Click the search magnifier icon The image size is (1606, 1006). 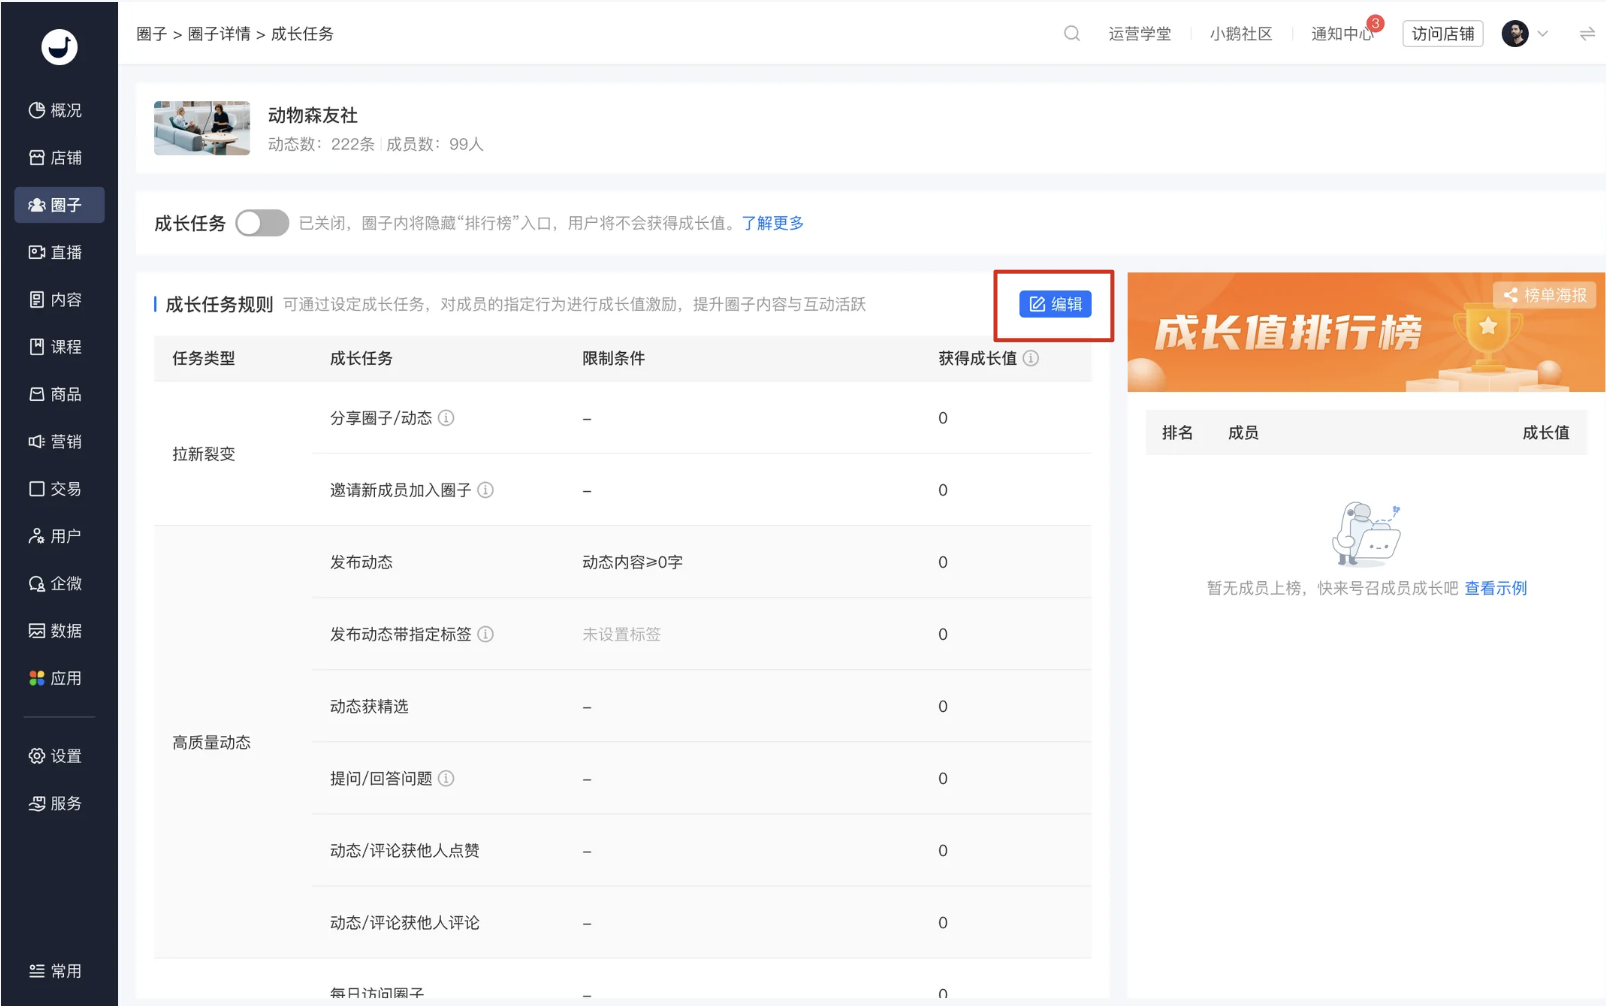(1072, 34)
